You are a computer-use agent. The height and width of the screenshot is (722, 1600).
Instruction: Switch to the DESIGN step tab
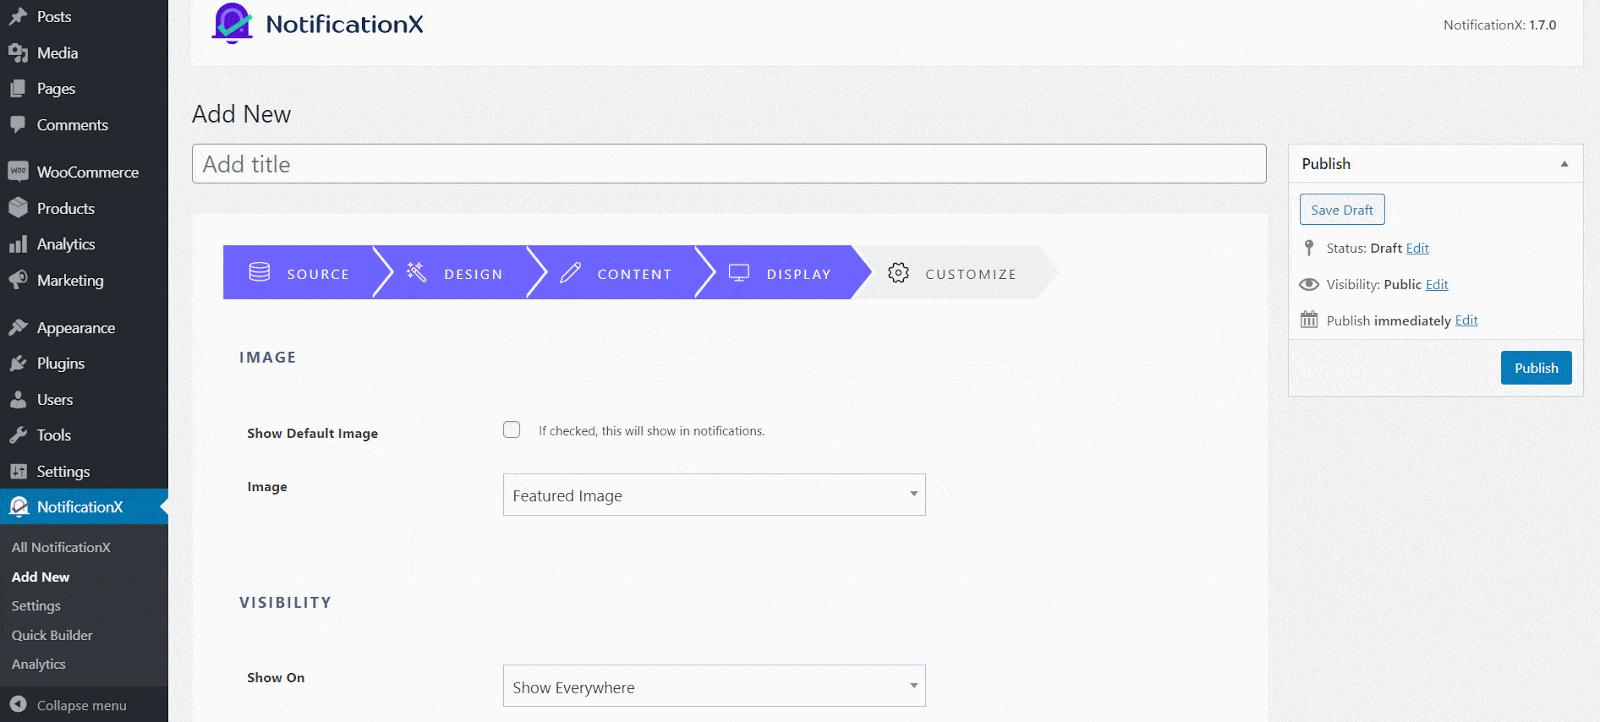(x=458, y=272)
